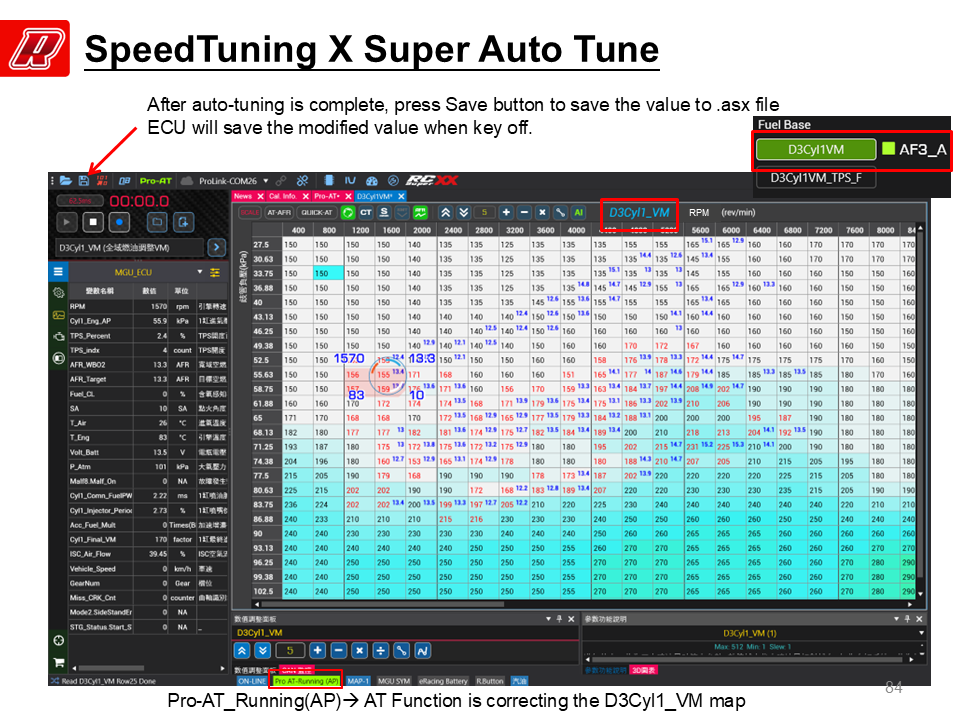Click the green AFR chart icon
The height and width of the screenshot is (720, 960).
point(420,212)
